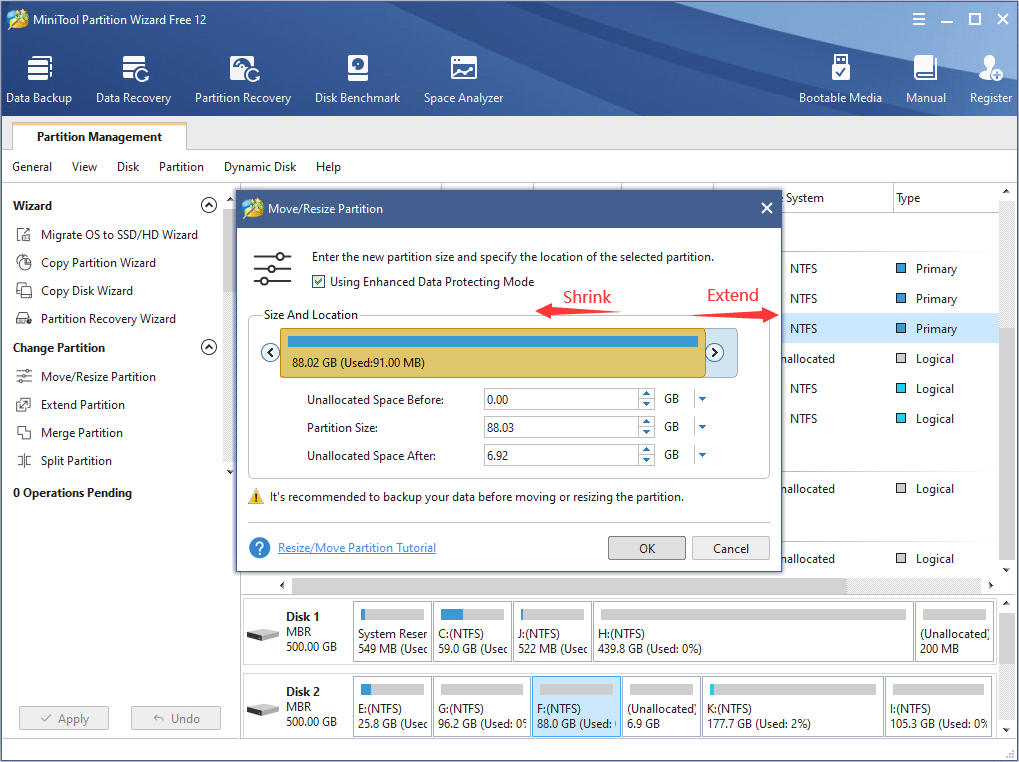Viewport: 1019px width, 762px height.
Task: Toggle Using Enhanced Data Protecting Mode checkbox
Action: coord(318,281)
